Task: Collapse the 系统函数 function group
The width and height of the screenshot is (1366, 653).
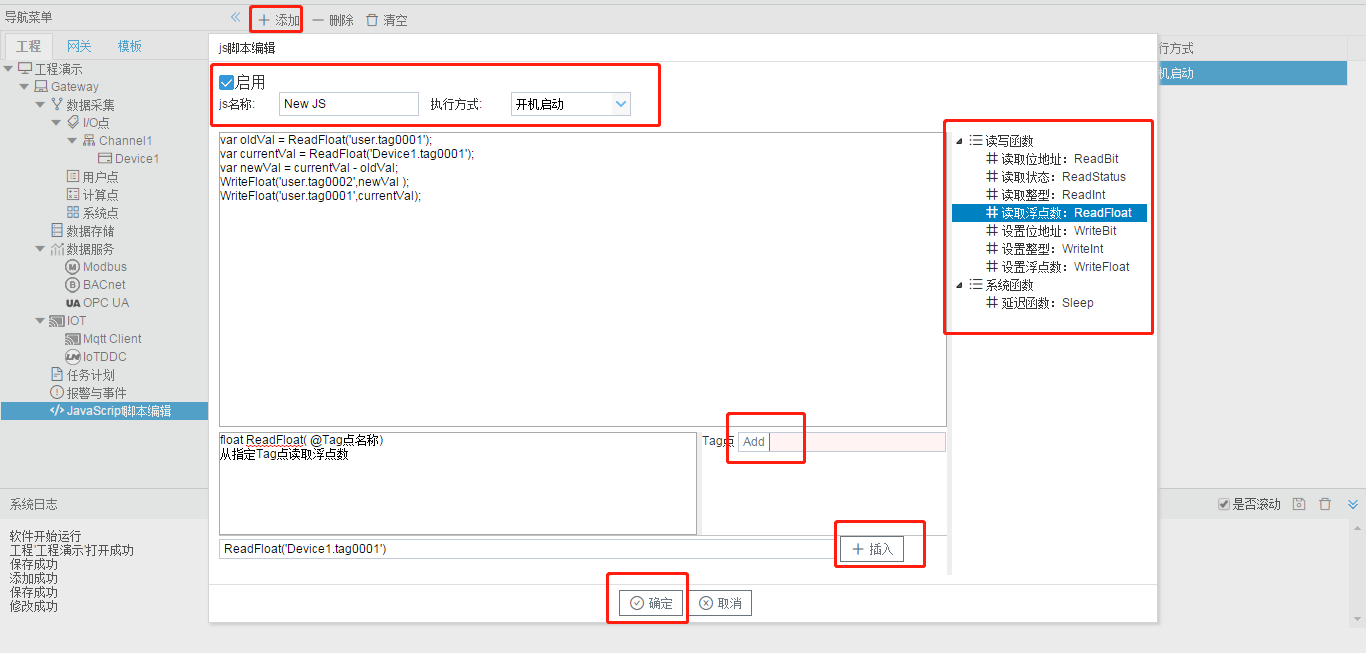Action: (960, 285)
